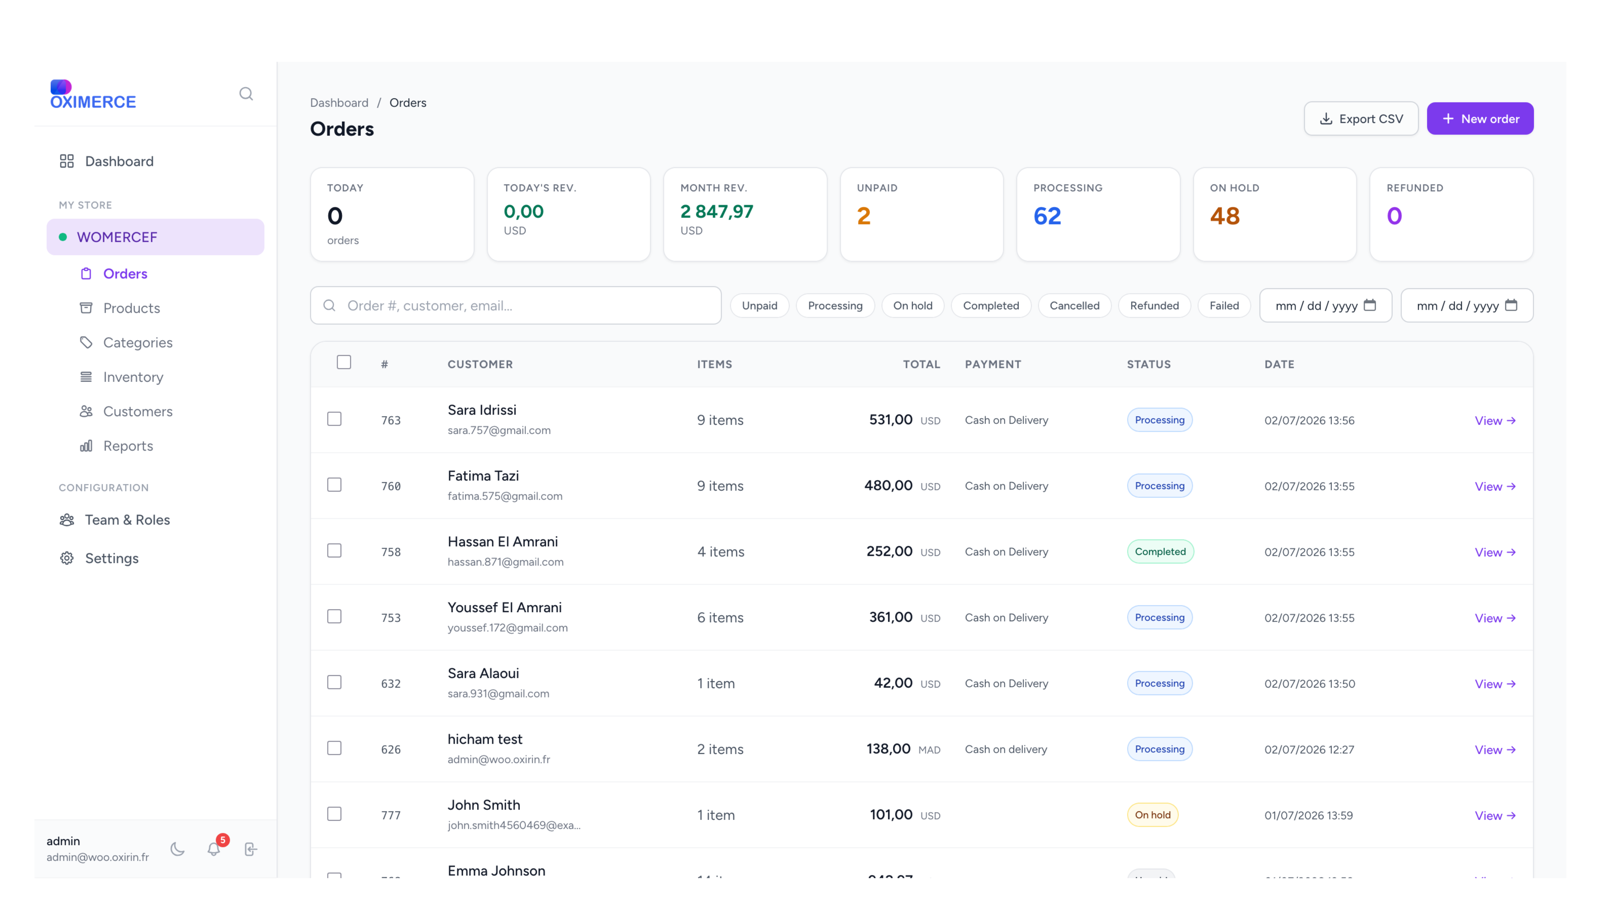
Task: Focus the order search input field
Action: [x=516, y=306]
